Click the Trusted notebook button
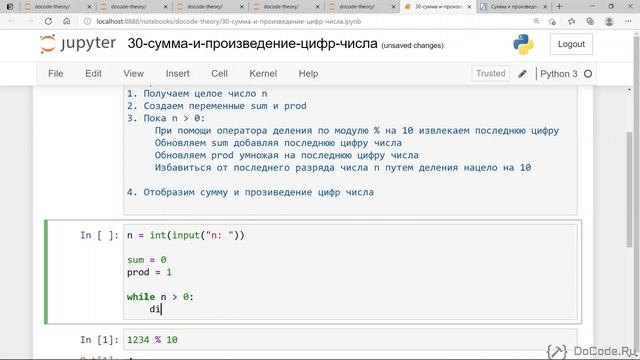The image size is (640, 360). click(490, 73)
